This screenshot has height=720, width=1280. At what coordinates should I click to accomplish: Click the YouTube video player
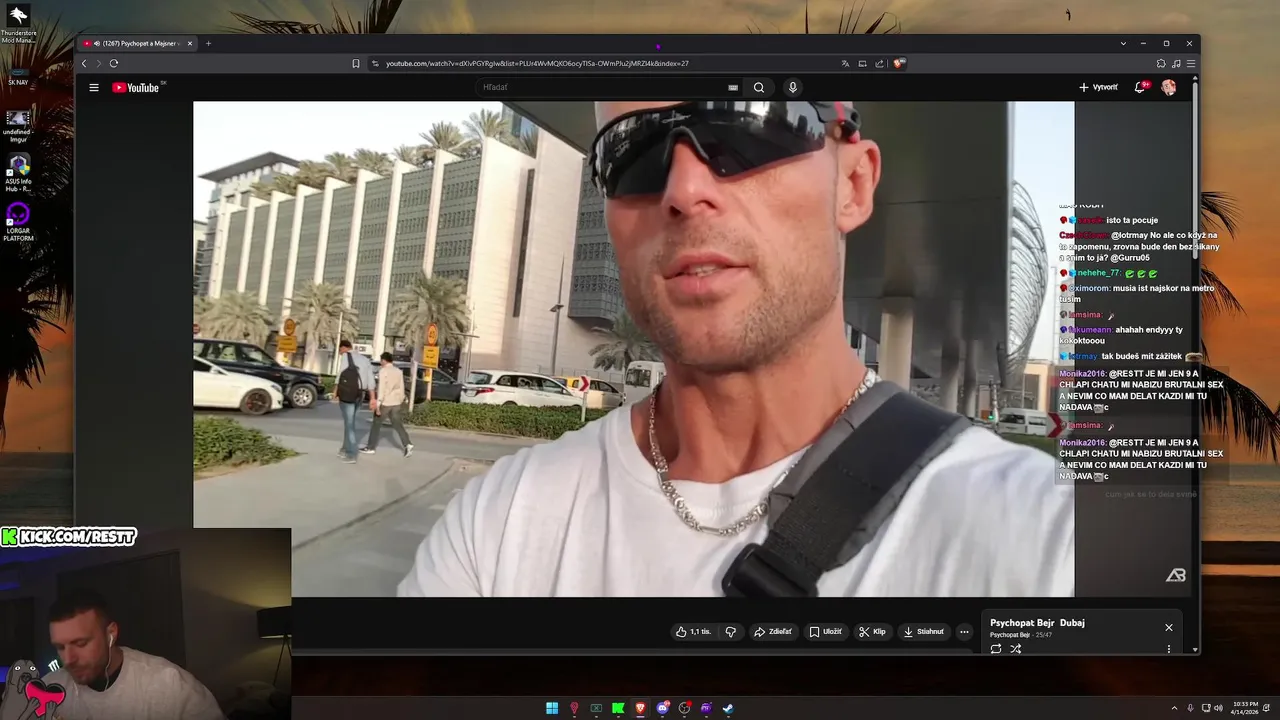click(634, 349)
